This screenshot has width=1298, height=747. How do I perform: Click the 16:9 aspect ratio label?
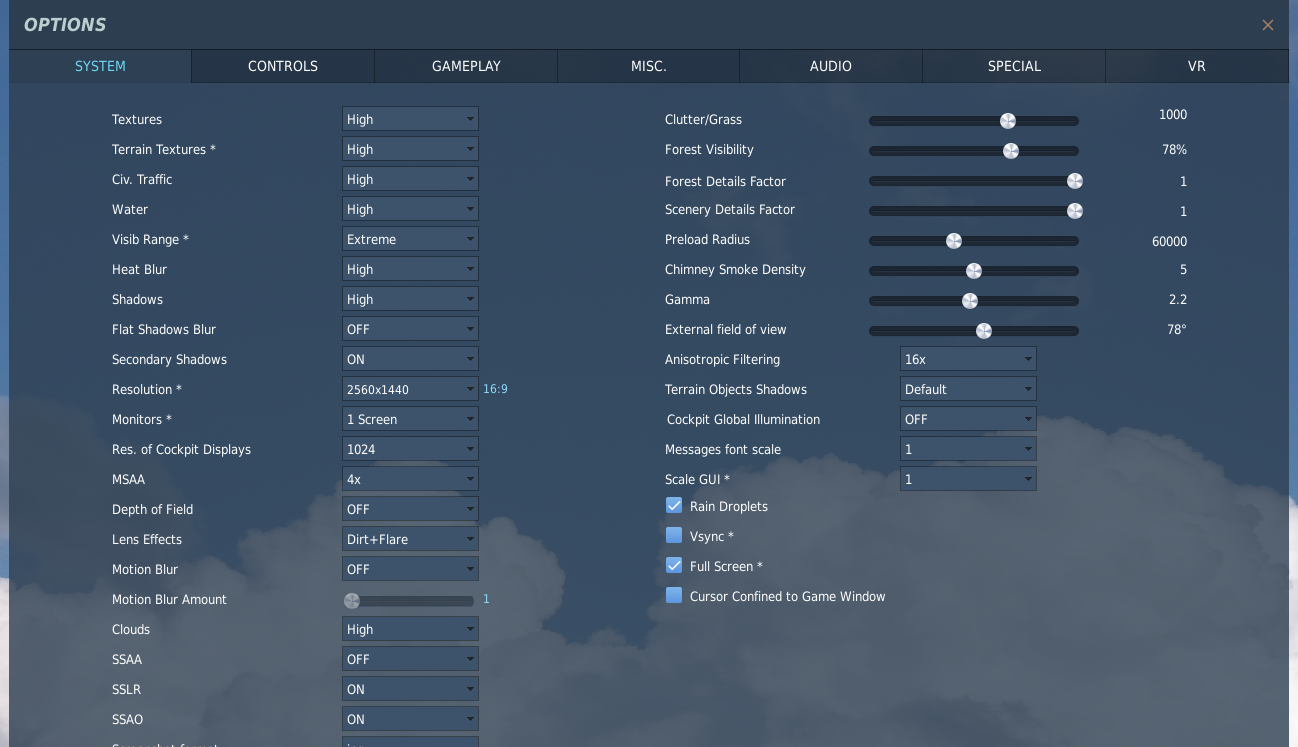point(495,389)
